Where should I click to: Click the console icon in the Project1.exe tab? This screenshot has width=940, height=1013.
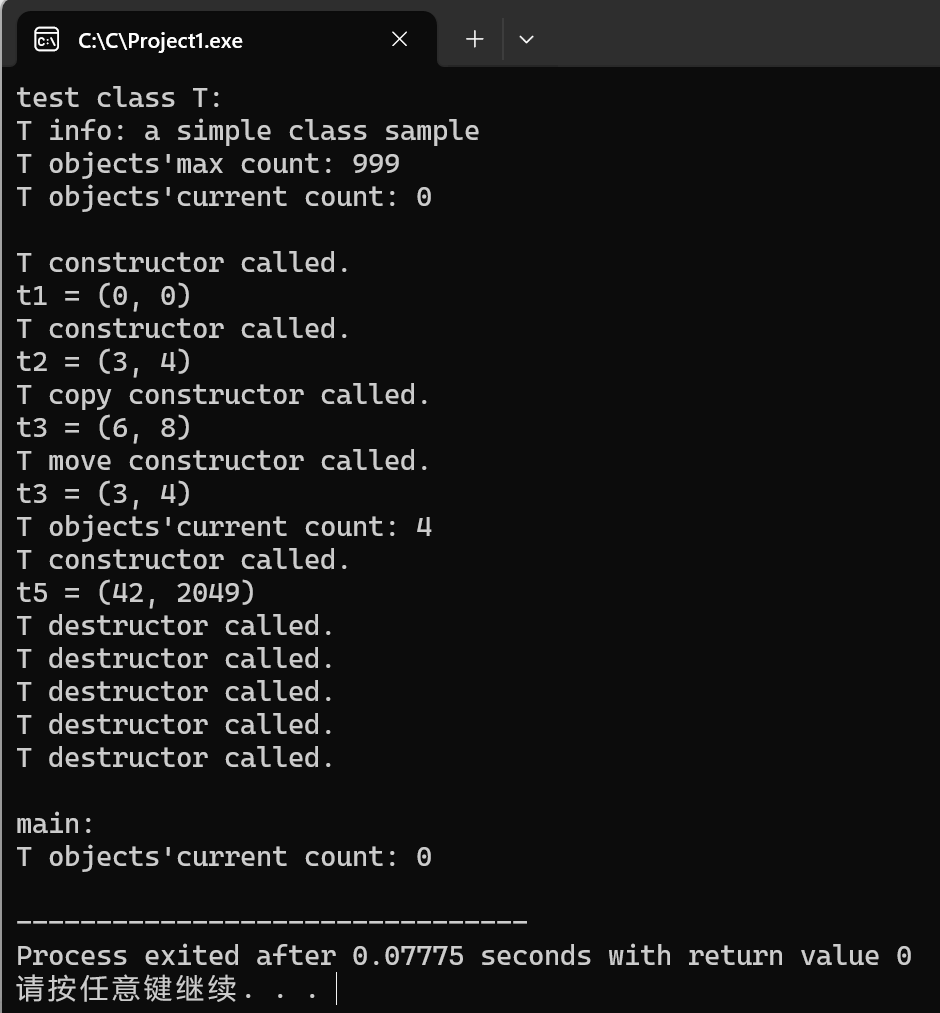pyautogui.click(x=47, y=40)
